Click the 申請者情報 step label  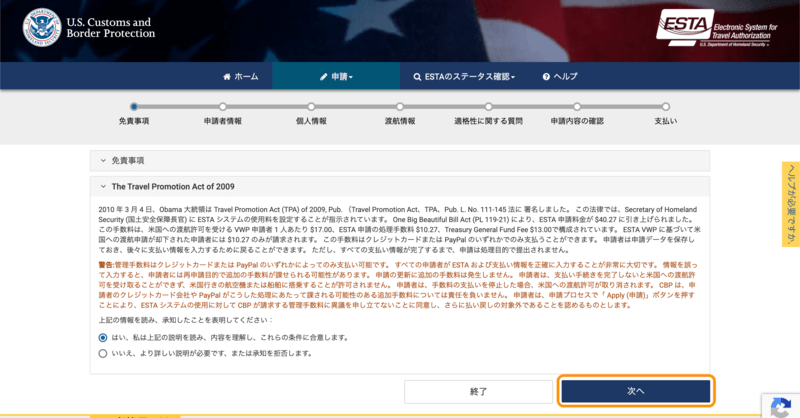222,121
